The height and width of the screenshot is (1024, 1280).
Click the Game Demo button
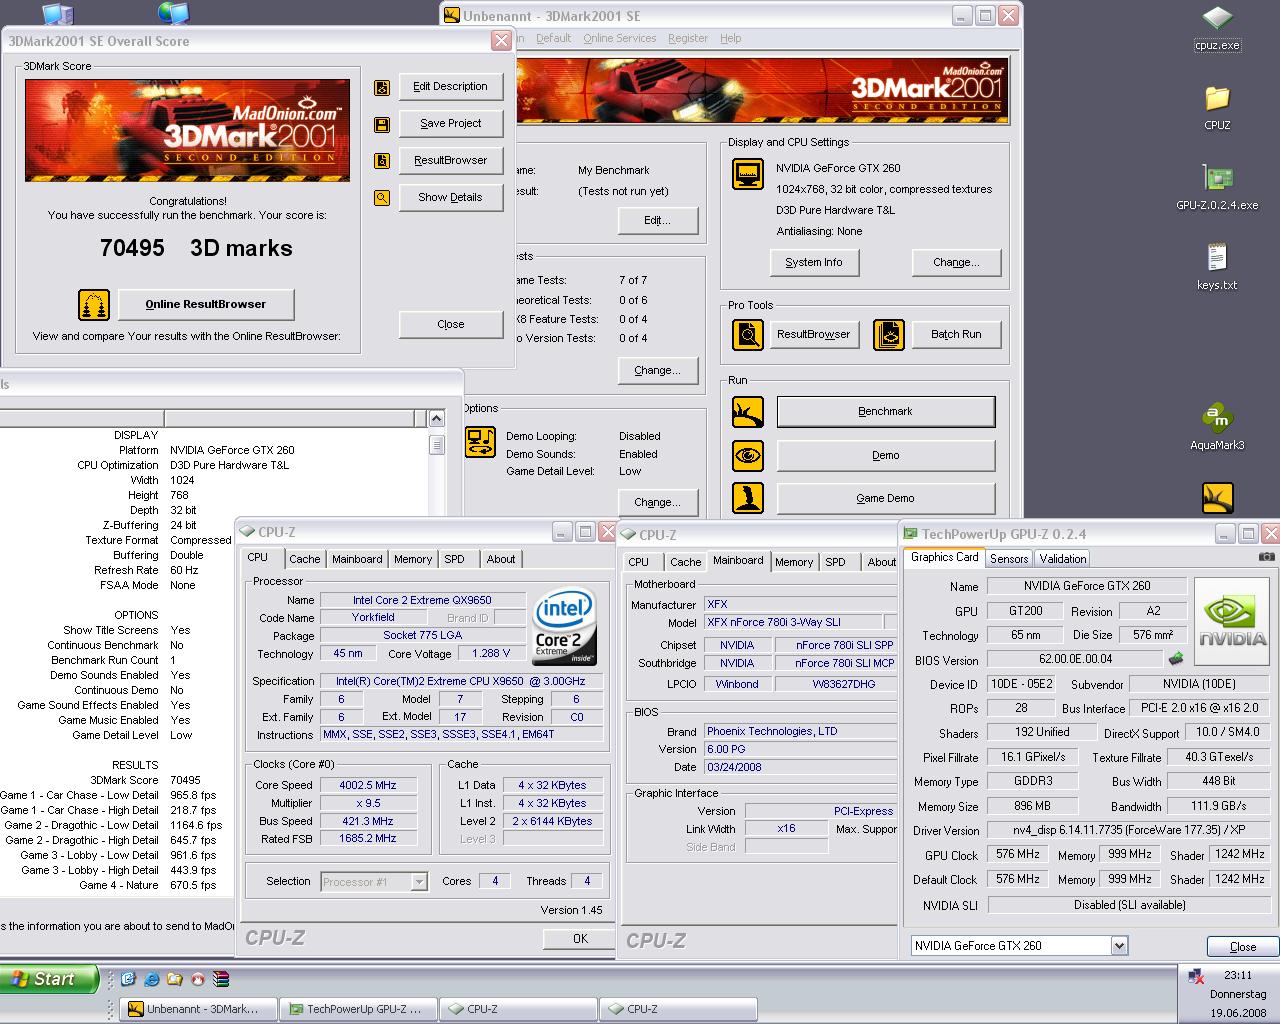click(x=886, y=498)
